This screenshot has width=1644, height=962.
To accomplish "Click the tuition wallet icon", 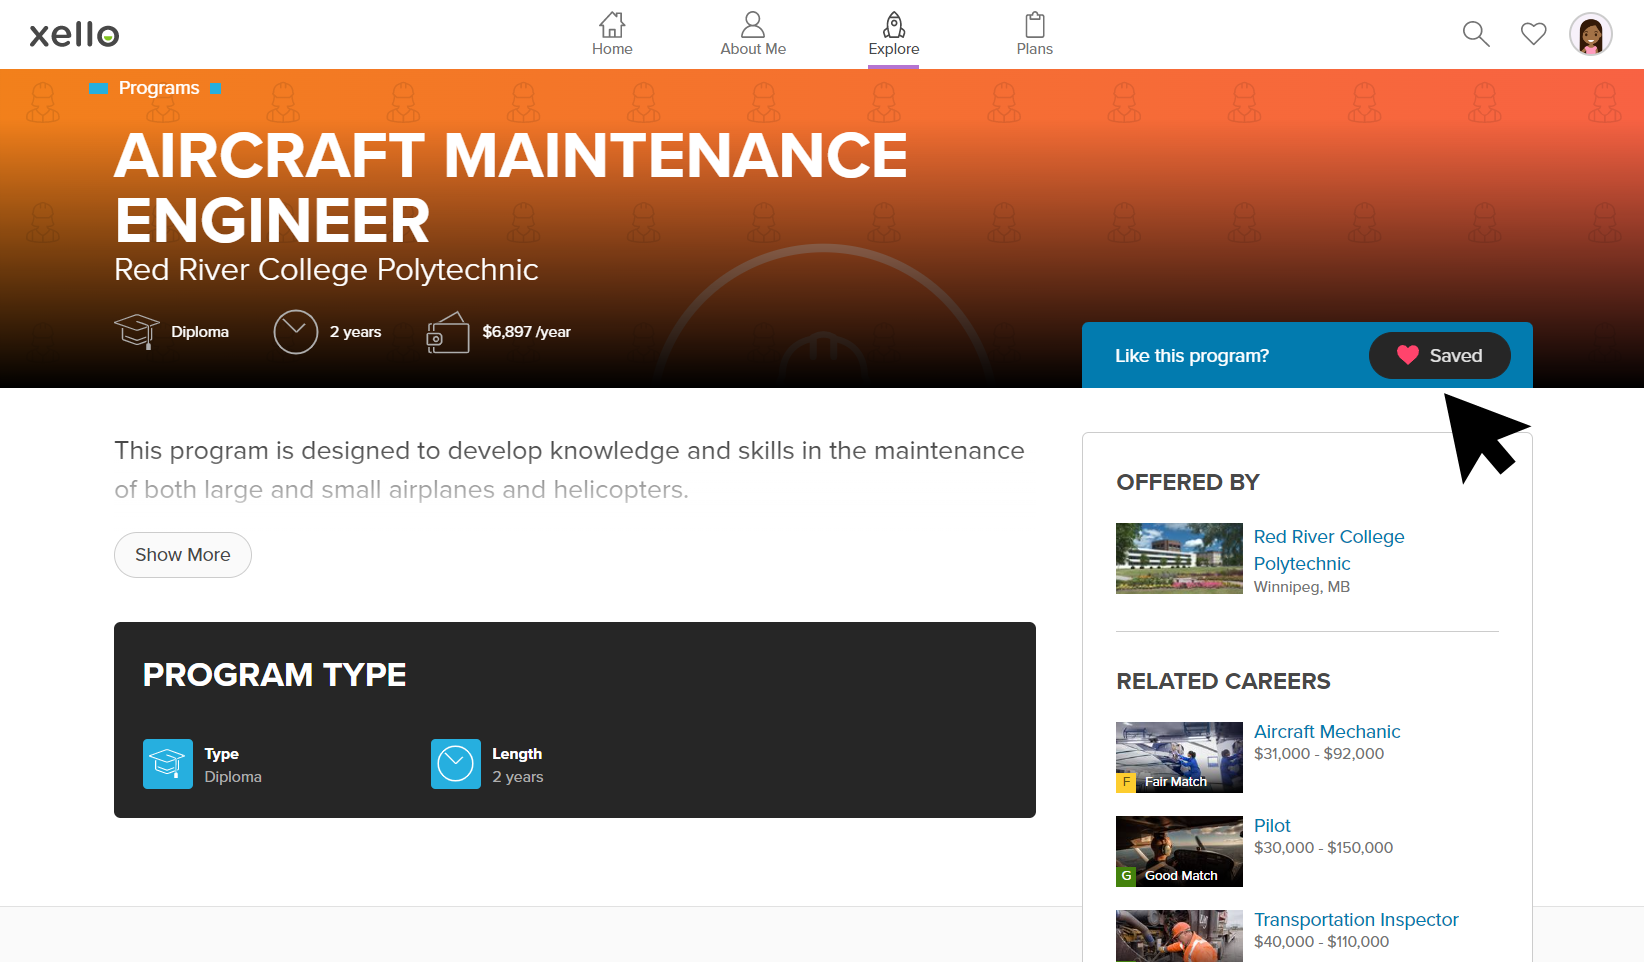I will (x=448, y=333).
